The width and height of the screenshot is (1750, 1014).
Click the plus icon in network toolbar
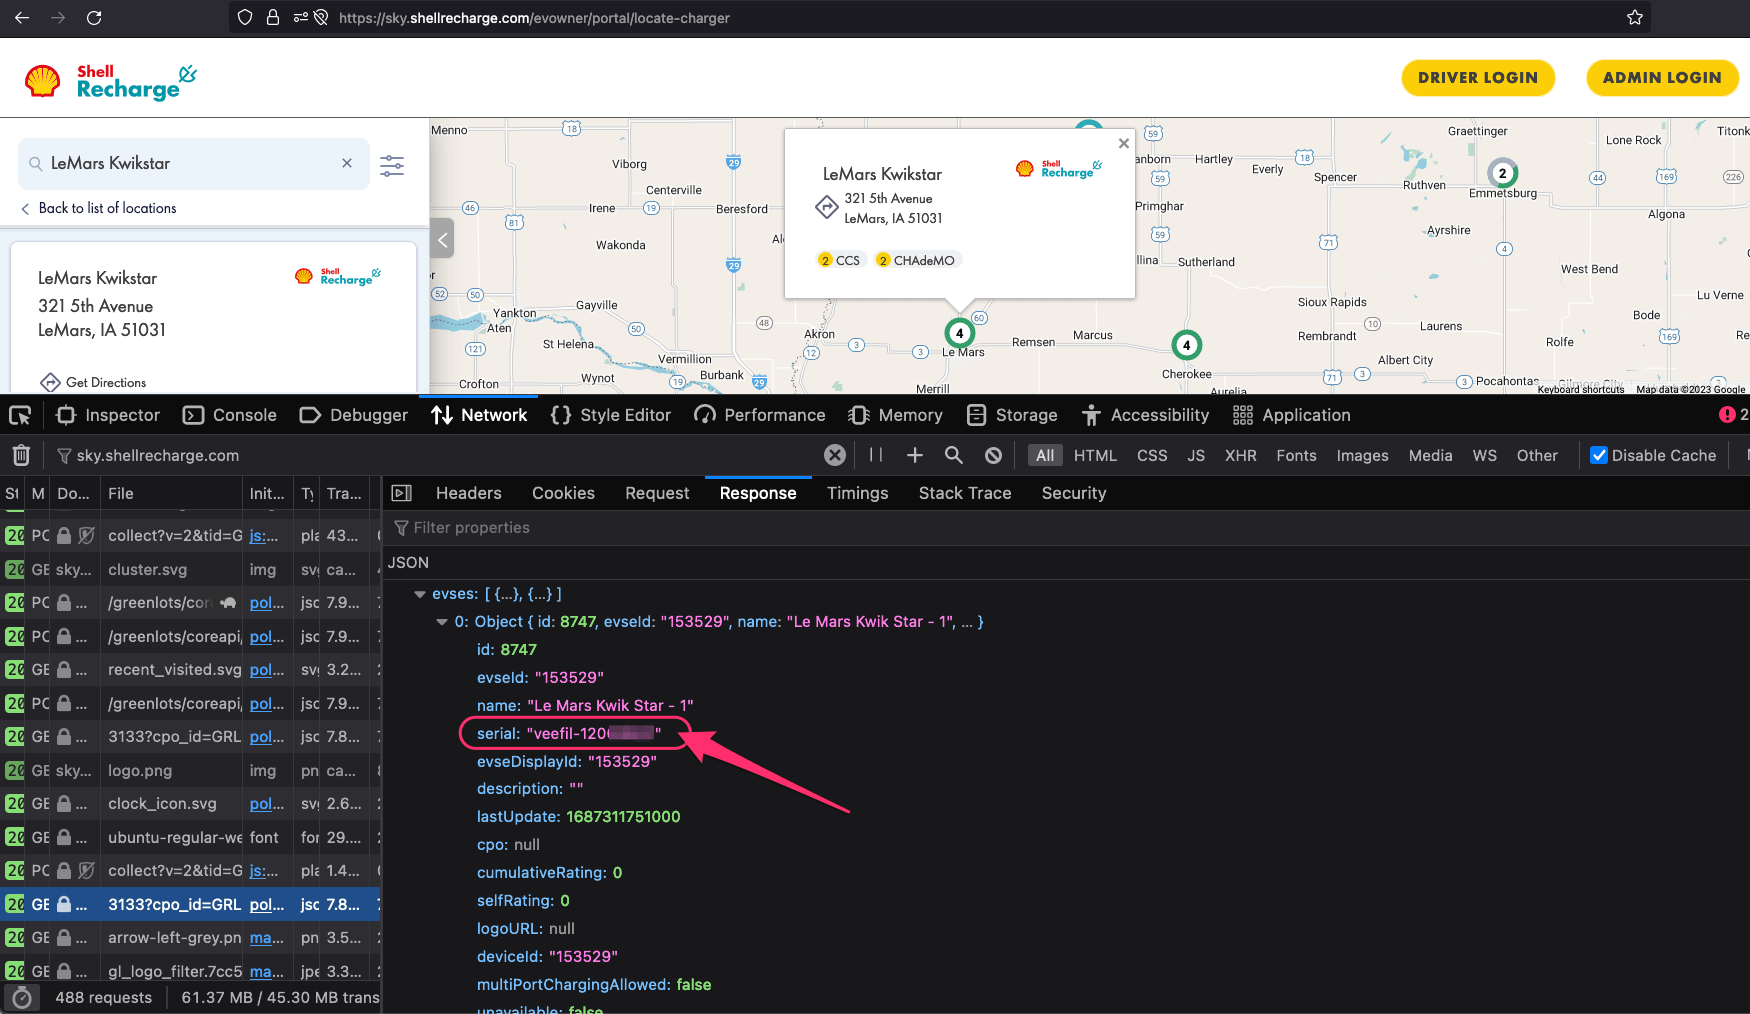[914, 455]
